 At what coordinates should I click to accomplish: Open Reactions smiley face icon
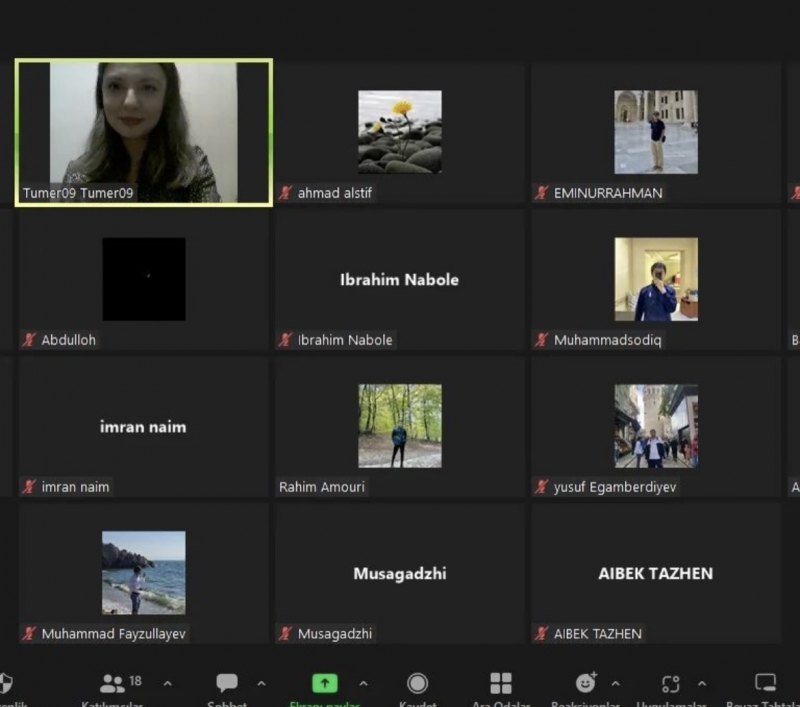[586, 683]
